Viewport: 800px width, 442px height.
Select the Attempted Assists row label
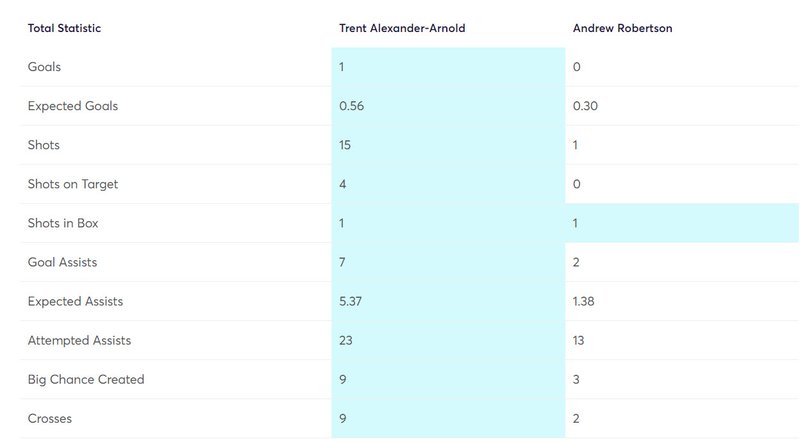click(x=80, y=340)
